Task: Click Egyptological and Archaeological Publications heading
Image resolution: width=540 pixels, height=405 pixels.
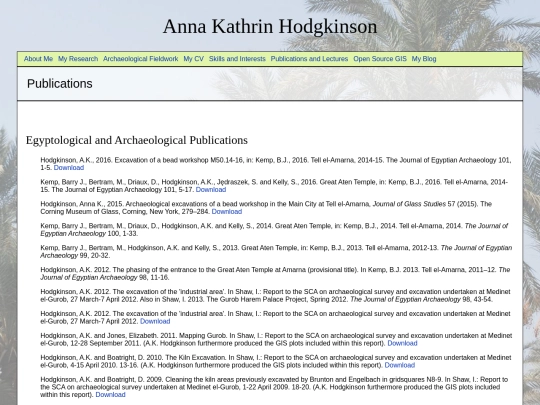Action: click(x=137, y=140)
